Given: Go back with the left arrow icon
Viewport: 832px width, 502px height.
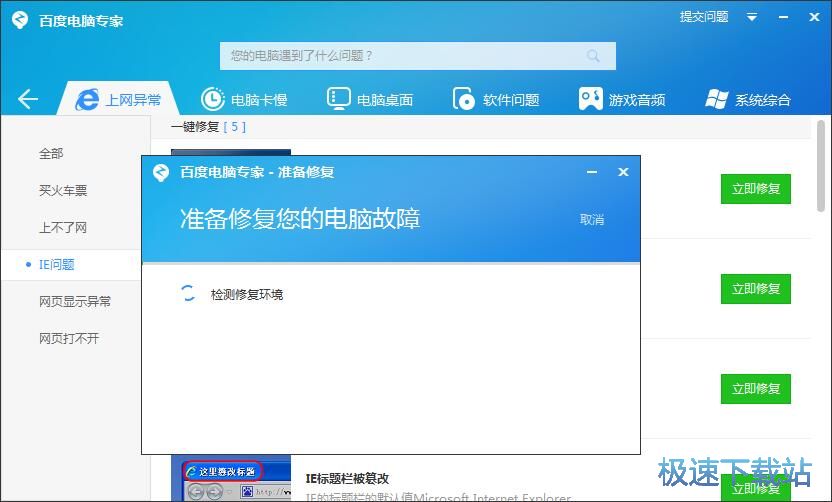Looking at the screenshot, I should coord(28,99).
